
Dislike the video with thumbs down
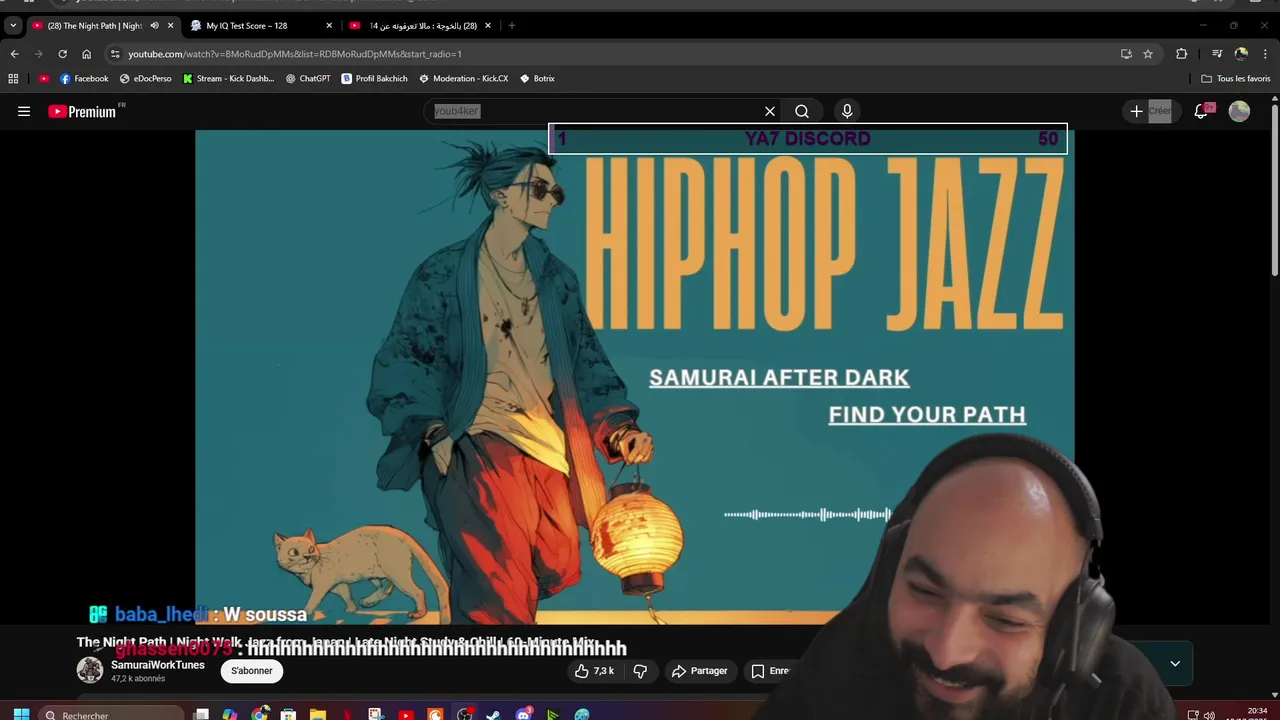[641, 671]
